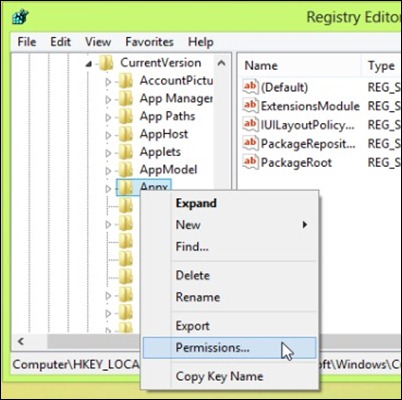Expand the App Manager key arrow

pyautogui.click(x=108, y=99)
